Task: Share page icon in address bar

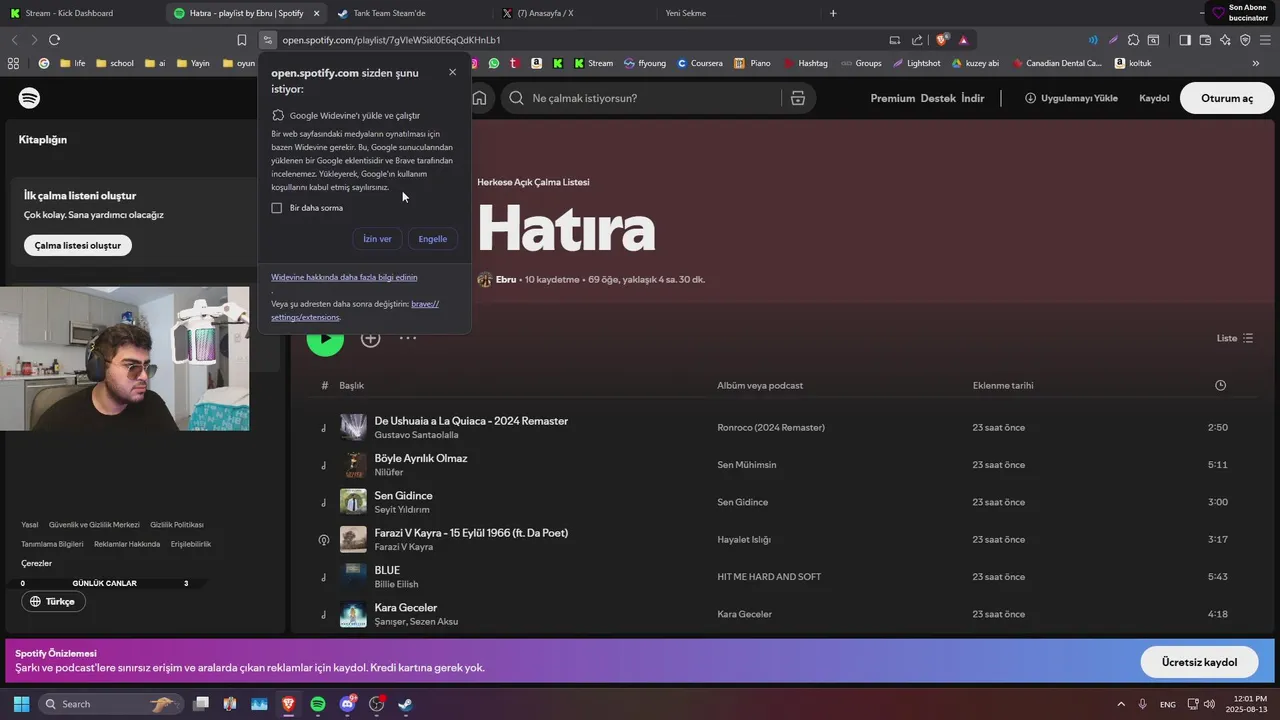Action: [x=917, y=40]
